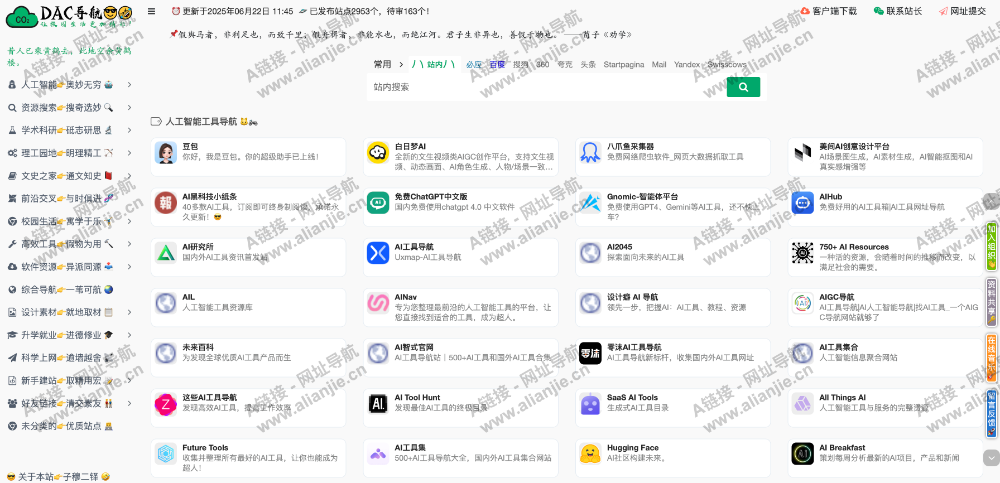The image size is (1000, 483).
Task: Open the AIHub blue chat icon
Action: coord(802,203)
